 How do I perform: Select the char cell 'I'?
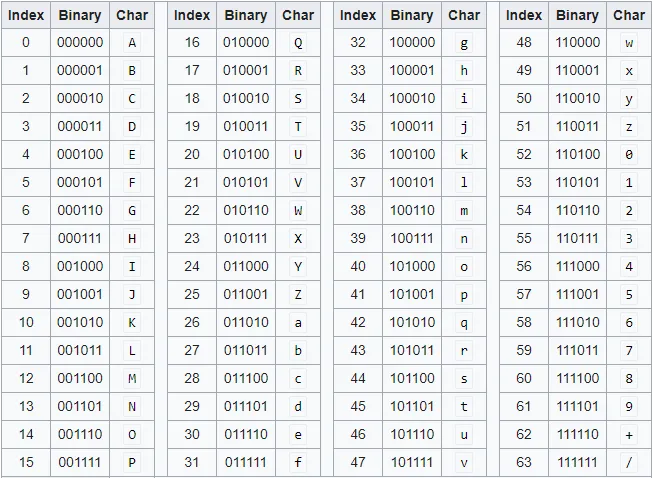click(132, 266)
